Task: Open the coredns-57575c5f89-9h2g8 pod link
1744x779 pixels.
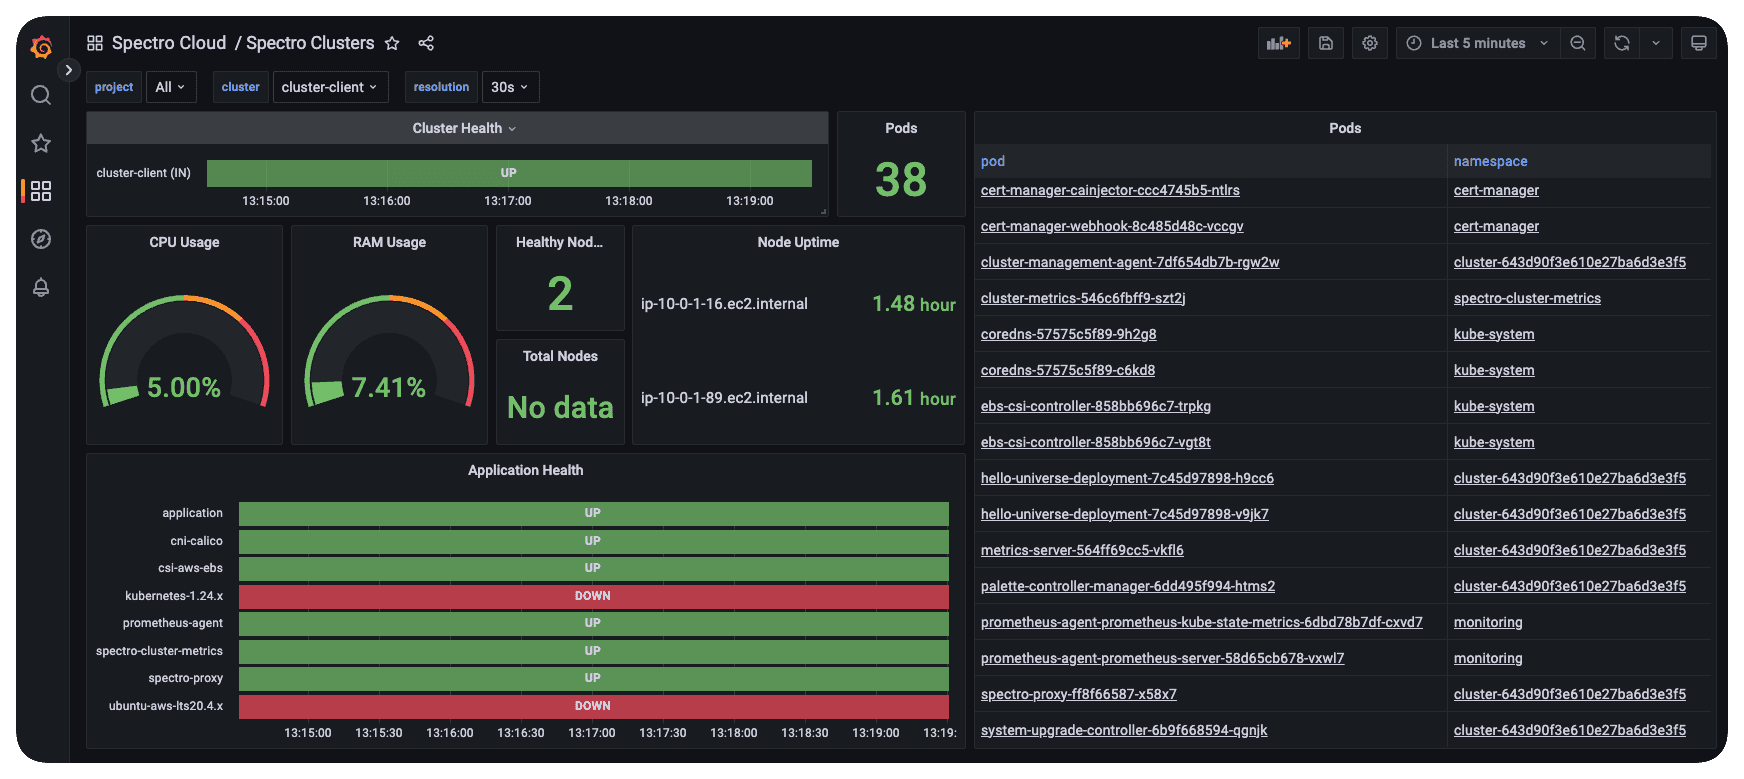Action: pos(1068,334)
